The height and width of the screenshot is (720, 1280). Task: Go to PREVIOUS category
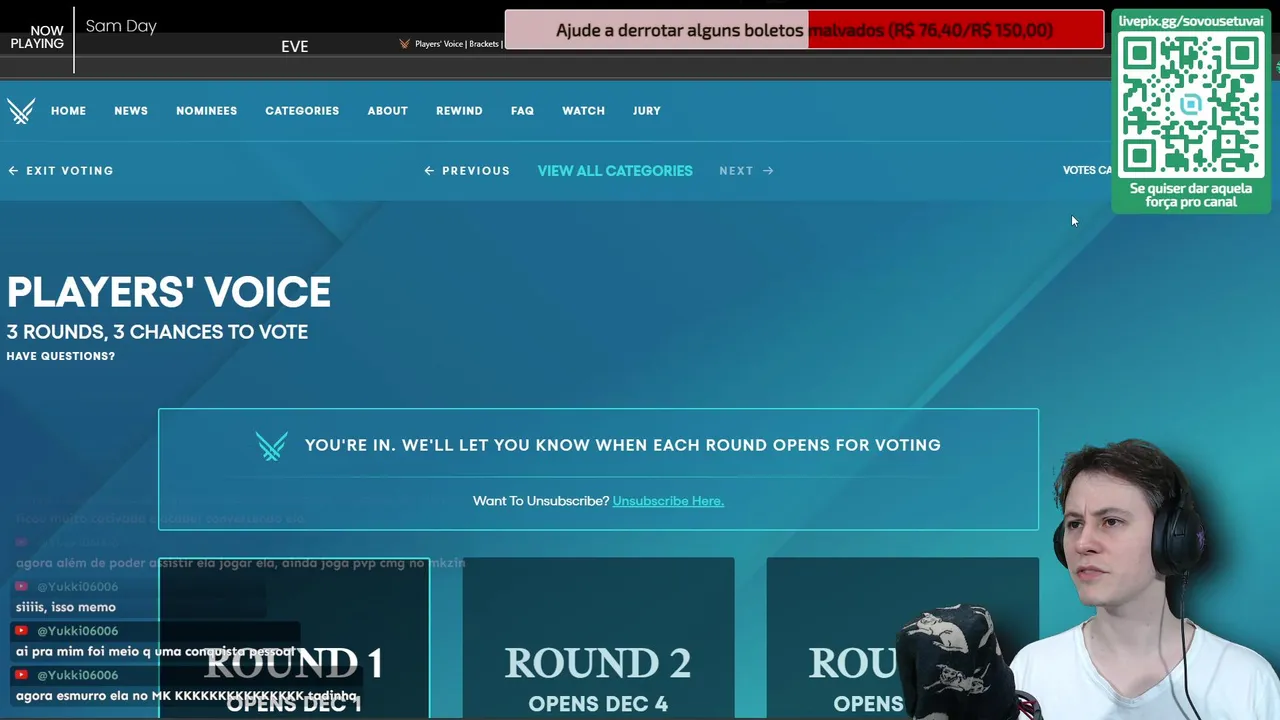(467, 171)
